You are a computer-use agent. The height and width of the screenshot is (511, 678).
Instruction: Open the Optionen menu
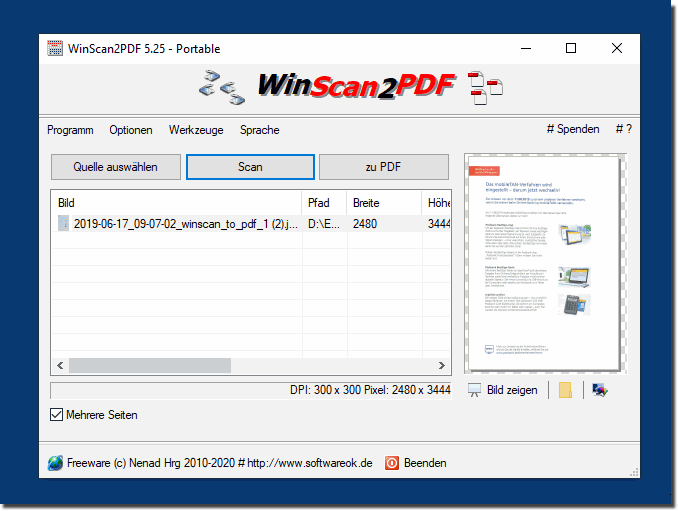click(131, 130)
